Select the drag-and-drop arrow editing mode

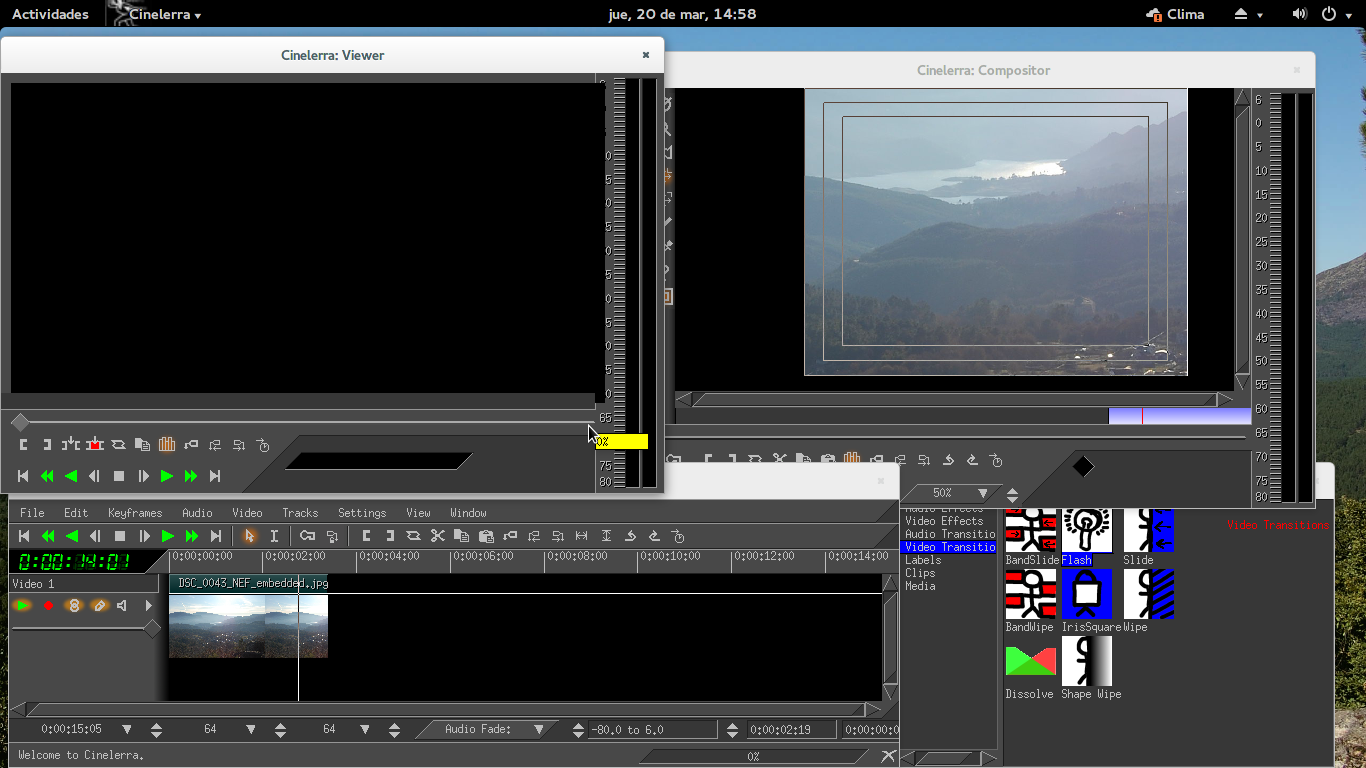[250, 536]
